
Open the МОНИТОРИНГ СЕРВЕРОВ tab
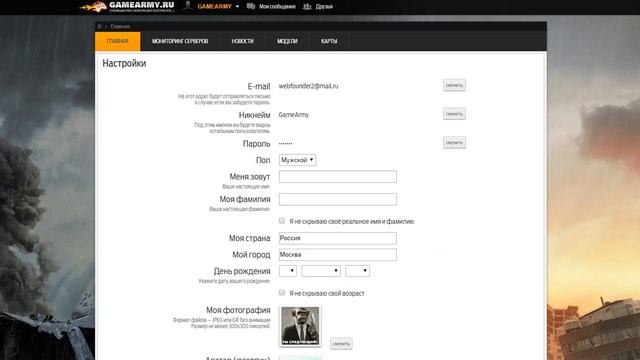coord(180,41)
